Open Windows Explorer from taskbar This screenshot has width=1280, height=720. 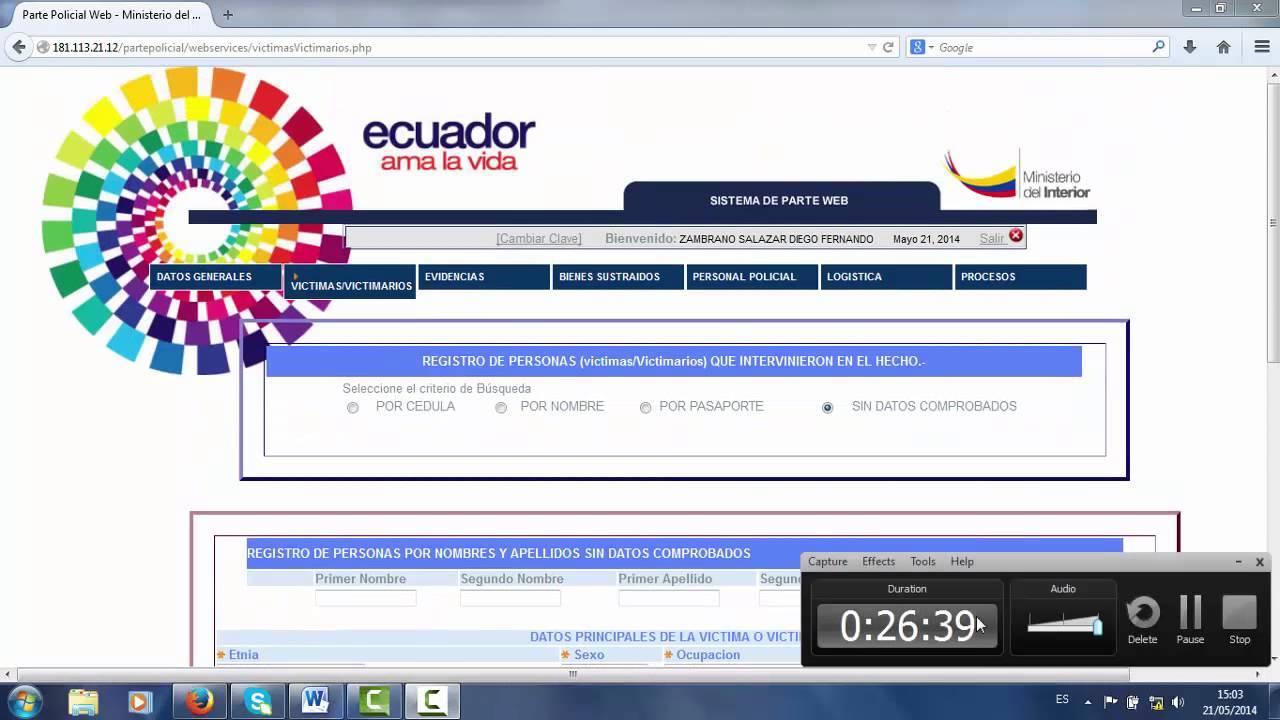[84, 702]
